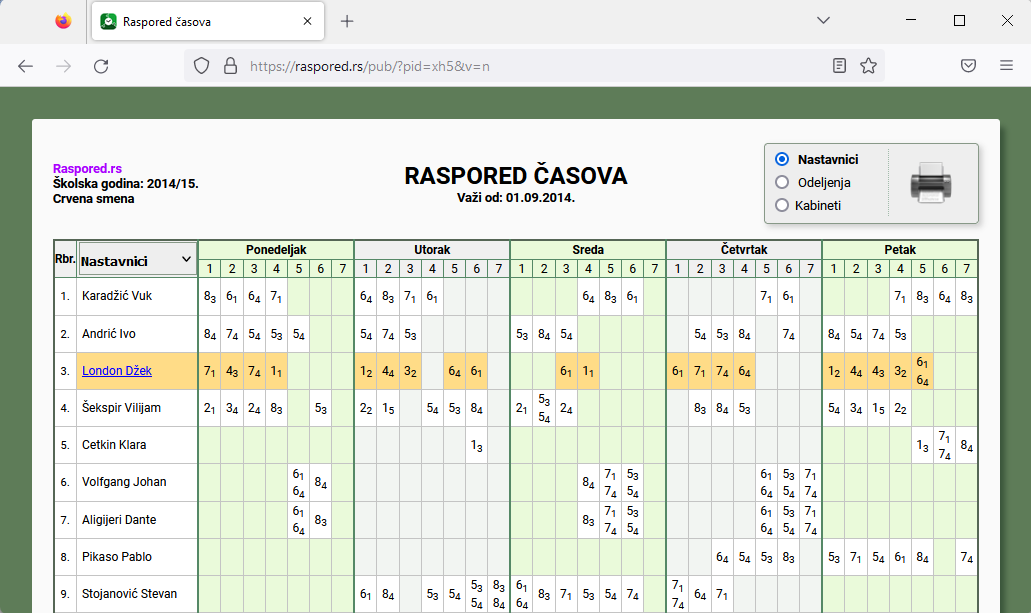Click Karadžić Vuk's Monday first period cell
This screenshot has height=613, width=1031.
[x=210, y=297]
